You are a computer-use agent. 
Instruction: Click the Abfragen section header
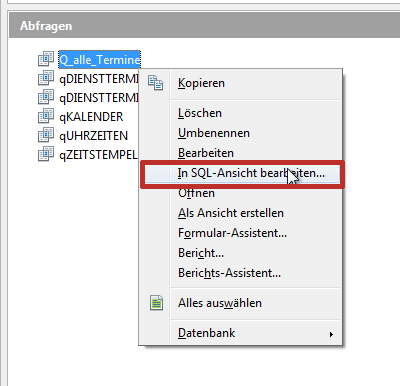click(x=204, y=26)
